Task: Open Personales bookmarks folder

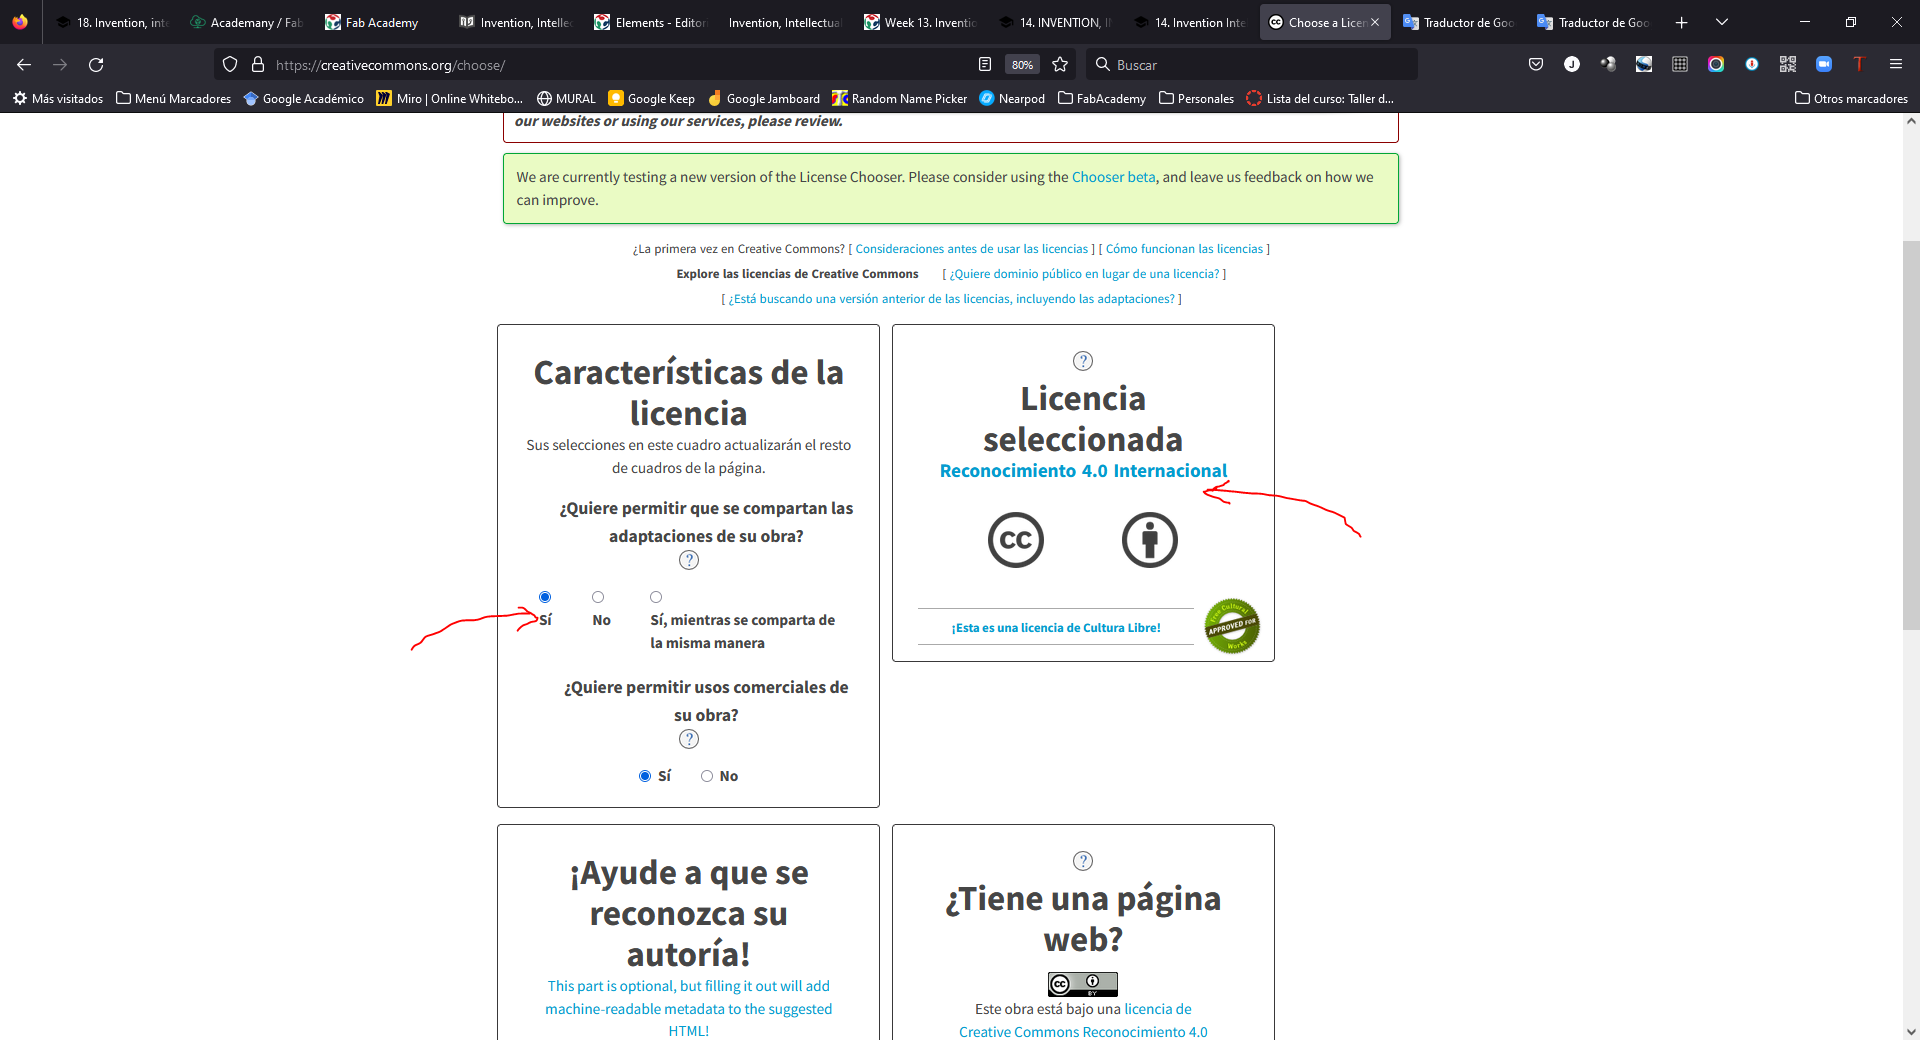Action: point(1196,98)
